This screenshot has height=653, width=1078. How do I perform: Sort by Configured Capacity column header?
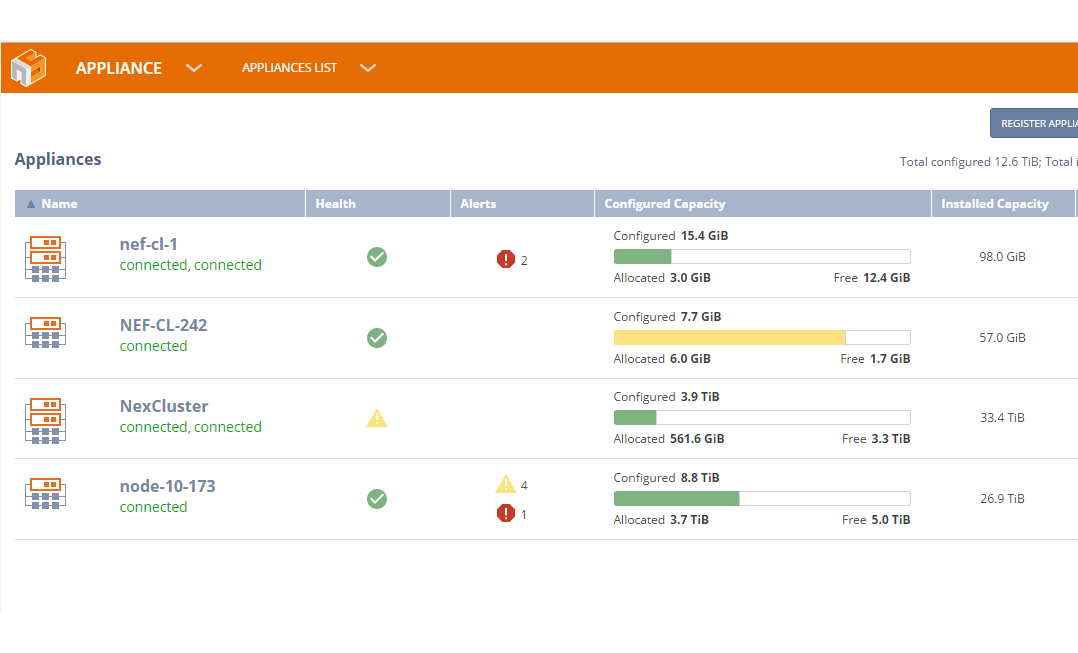click(x=763, y=203)
